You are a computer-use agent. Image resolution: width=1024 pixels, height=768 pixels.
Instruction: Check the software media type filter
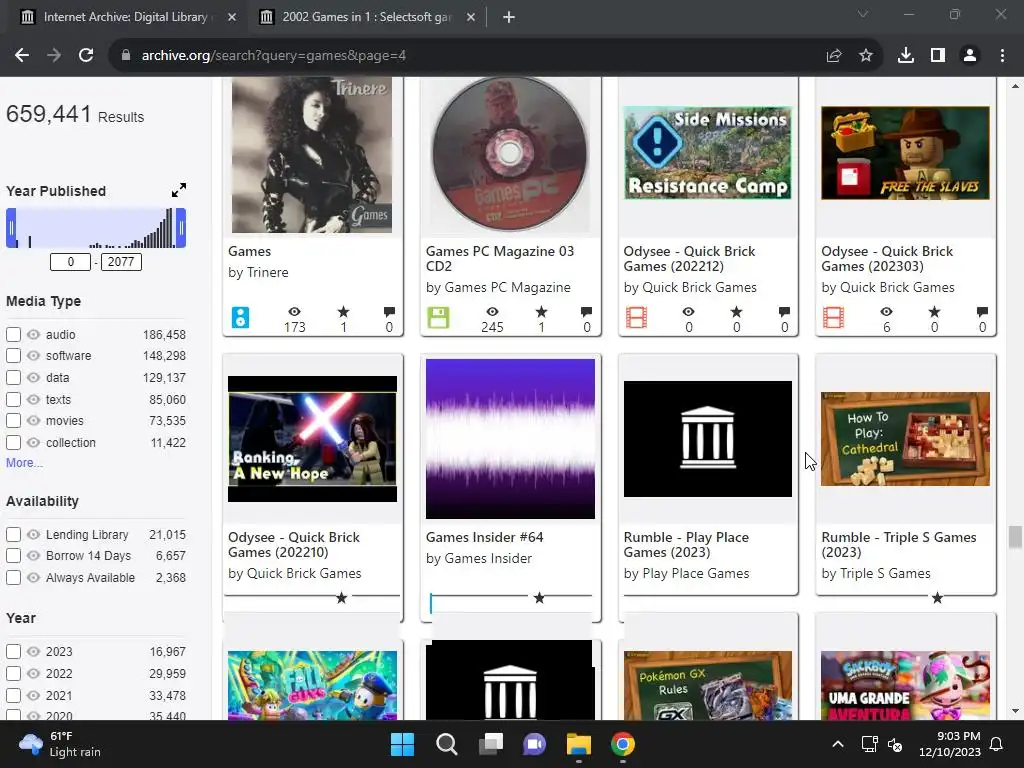13,356
